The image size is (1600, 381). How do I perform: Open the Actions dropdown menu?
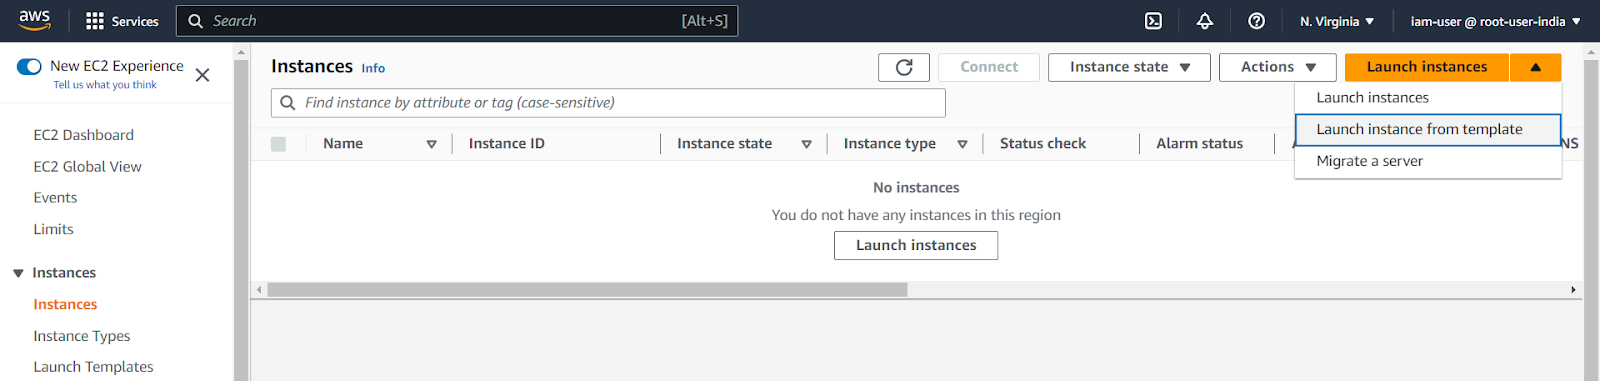(x=1278, y=67)
